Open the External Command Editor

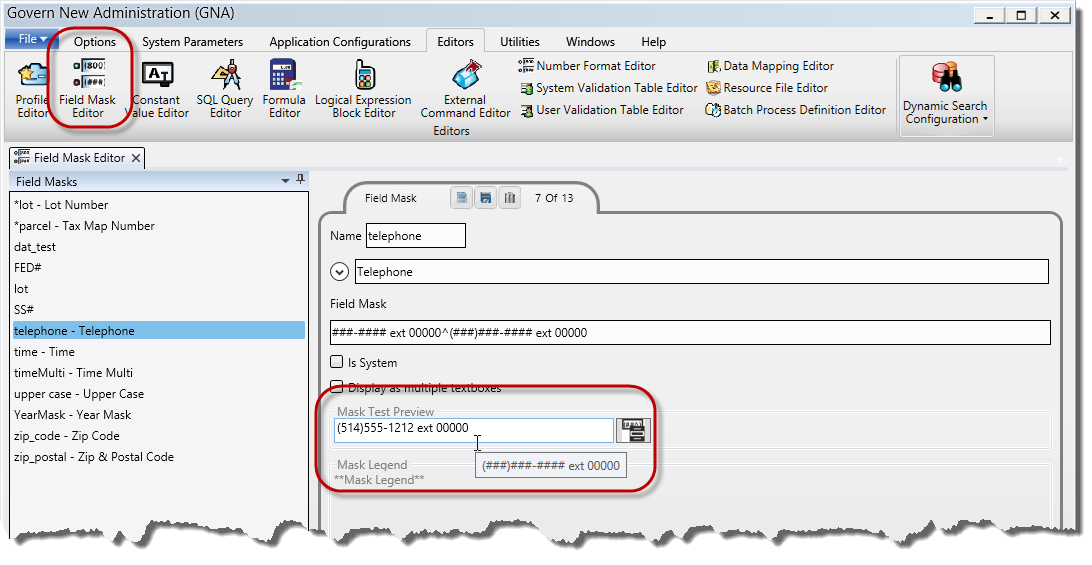pos(465,88)
